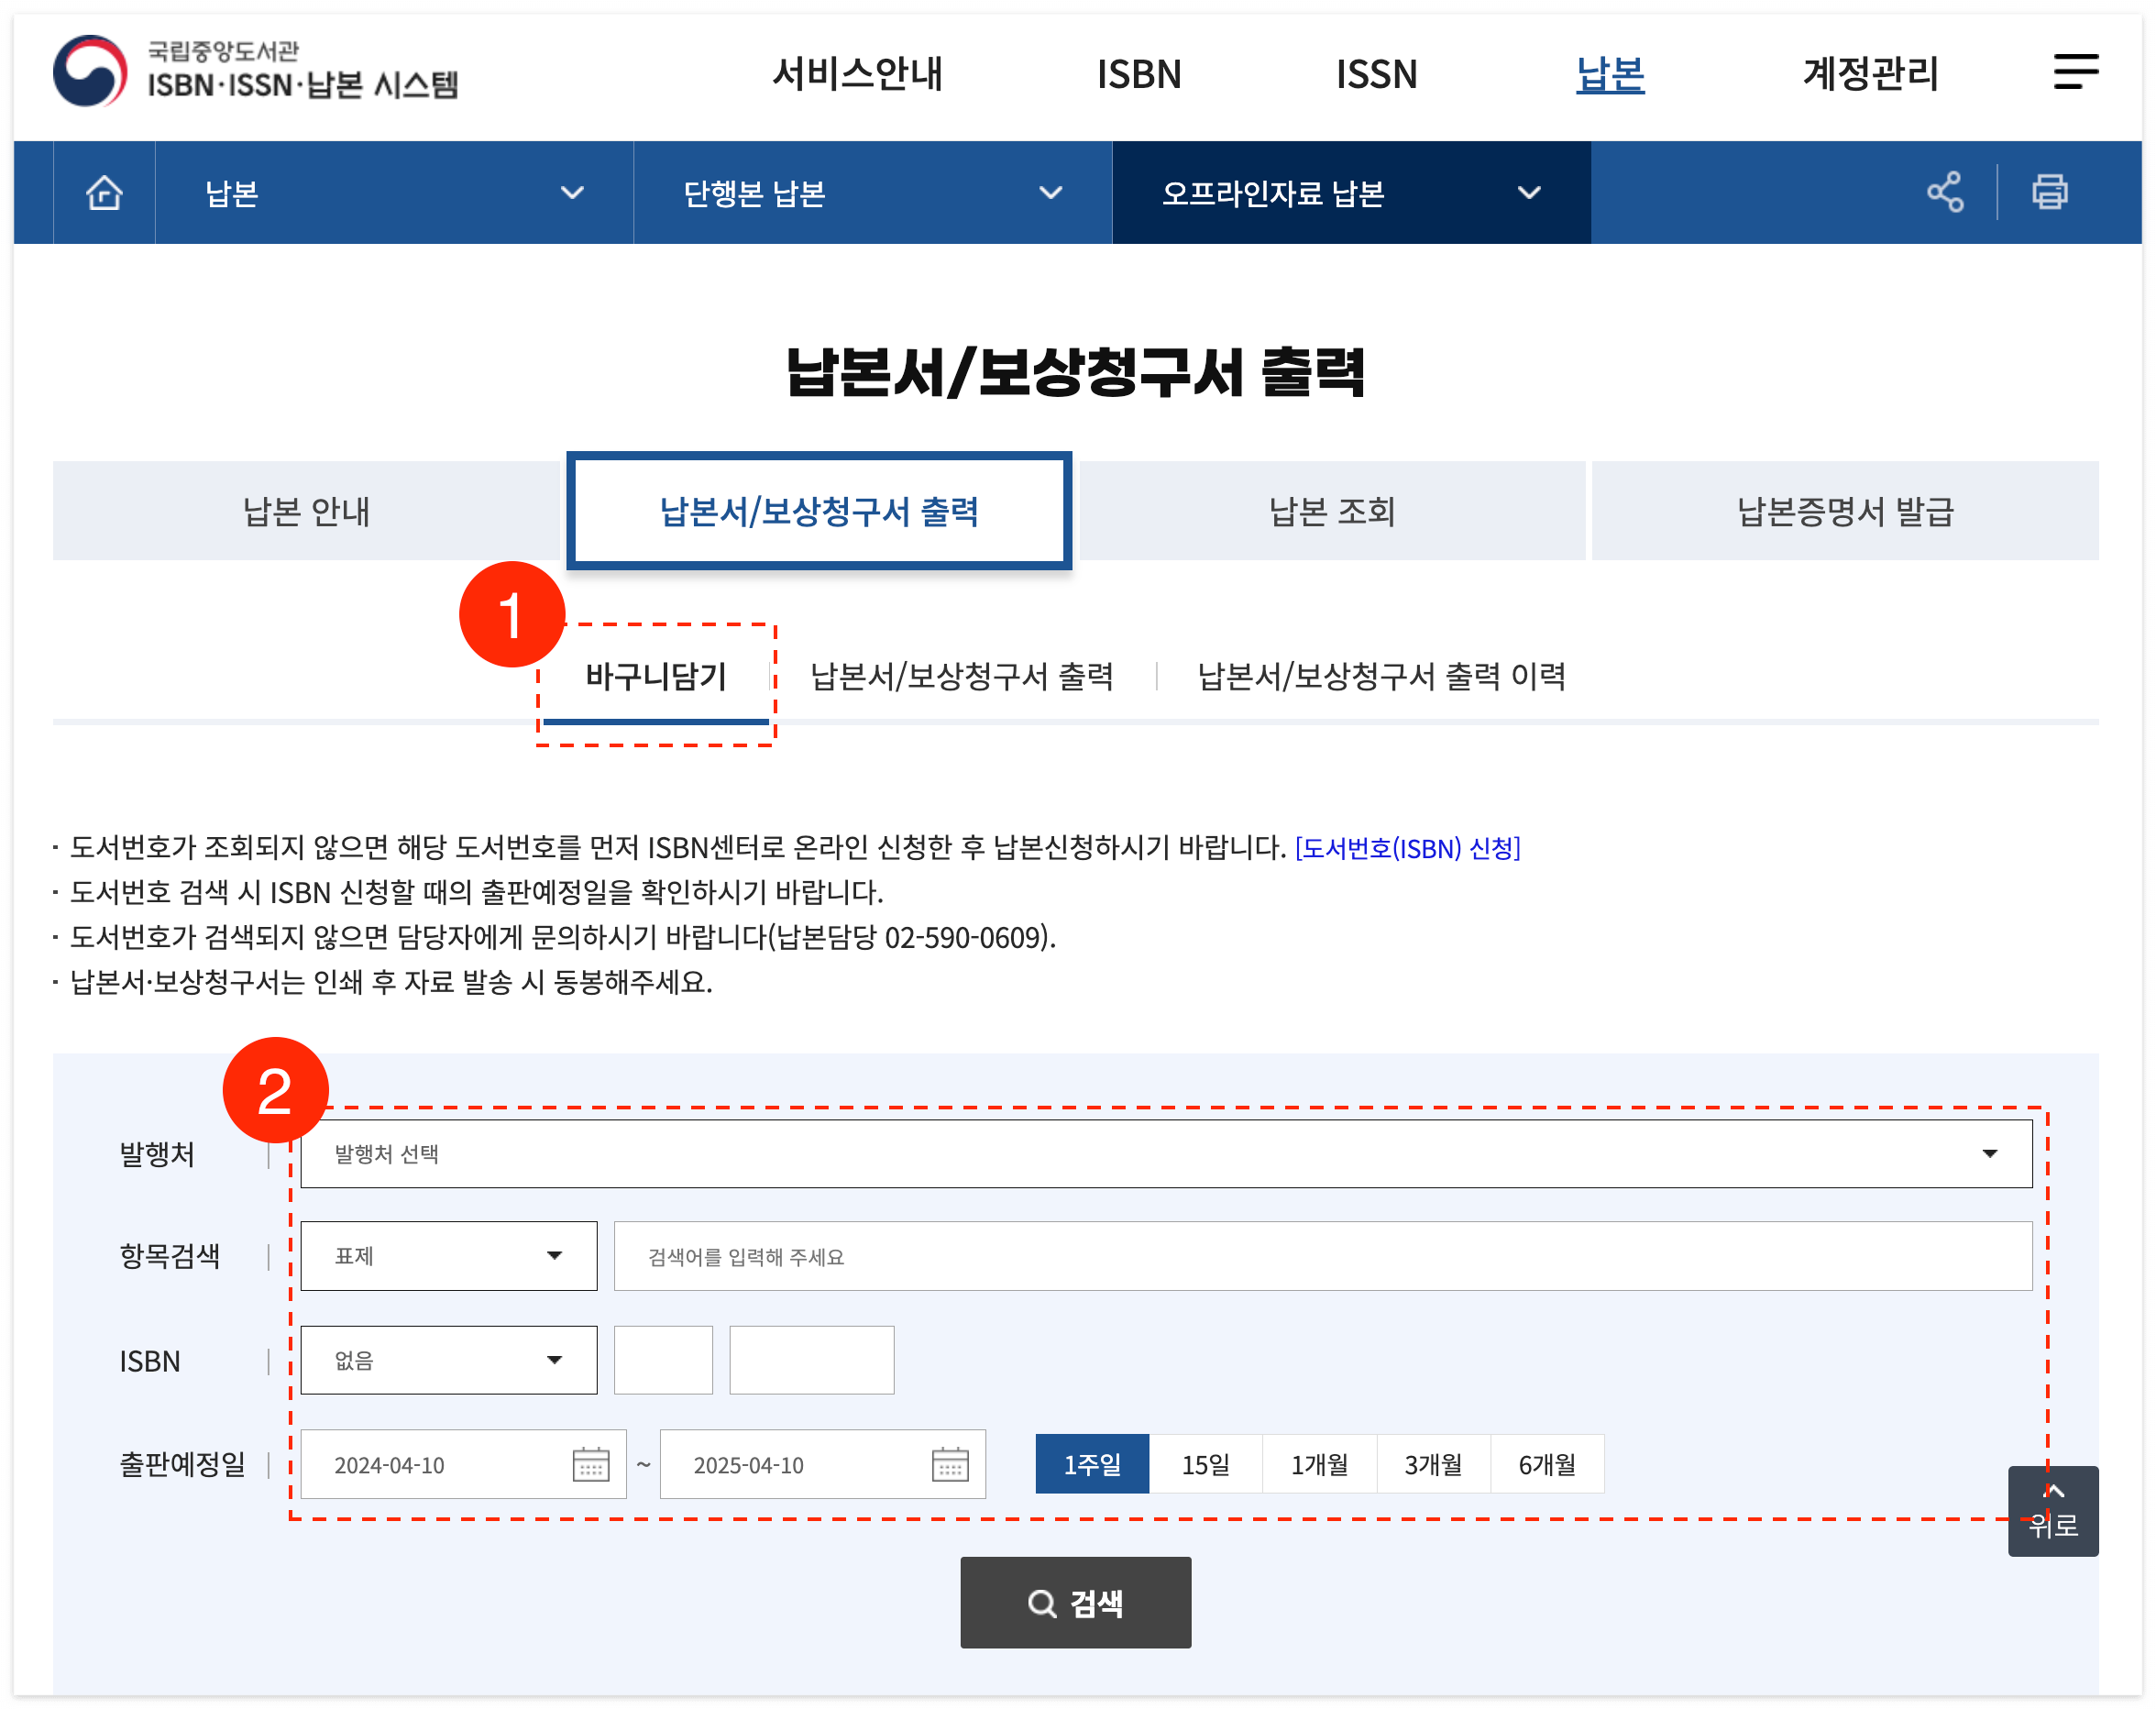Click the printer icon in blue bar
This screenshot has height=1709, width=2156.
2049,192
